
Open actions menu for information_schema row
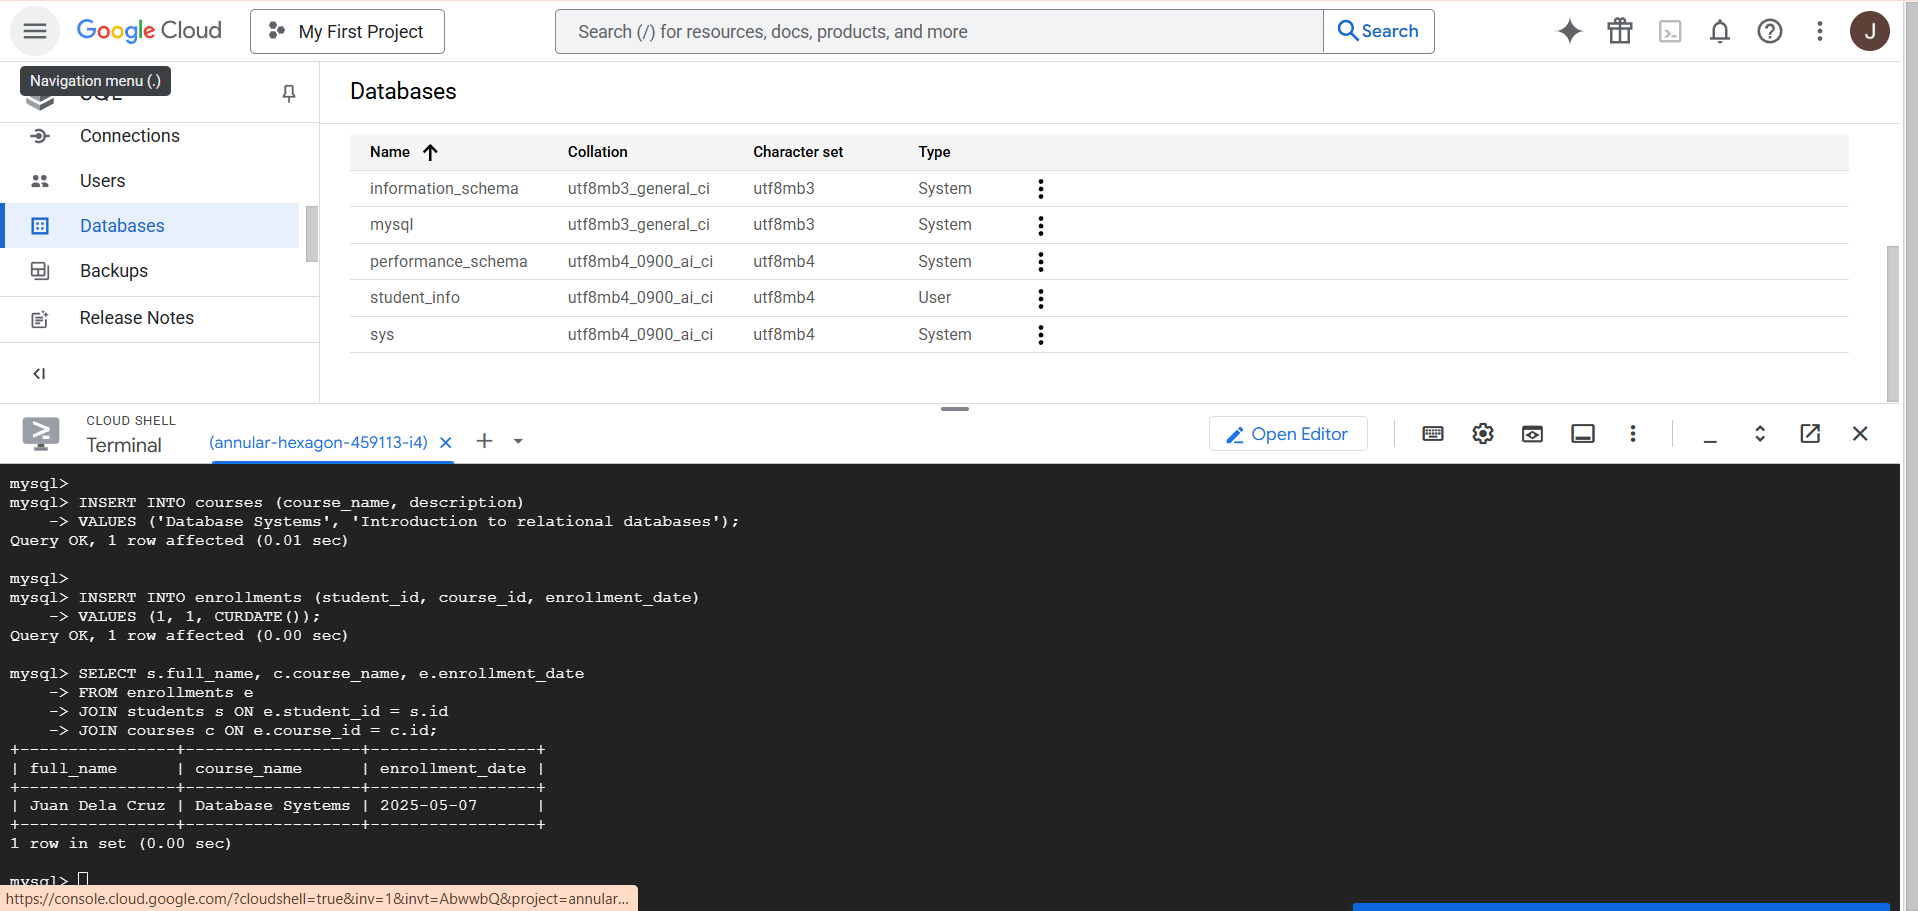click(x=1041, y=189)
